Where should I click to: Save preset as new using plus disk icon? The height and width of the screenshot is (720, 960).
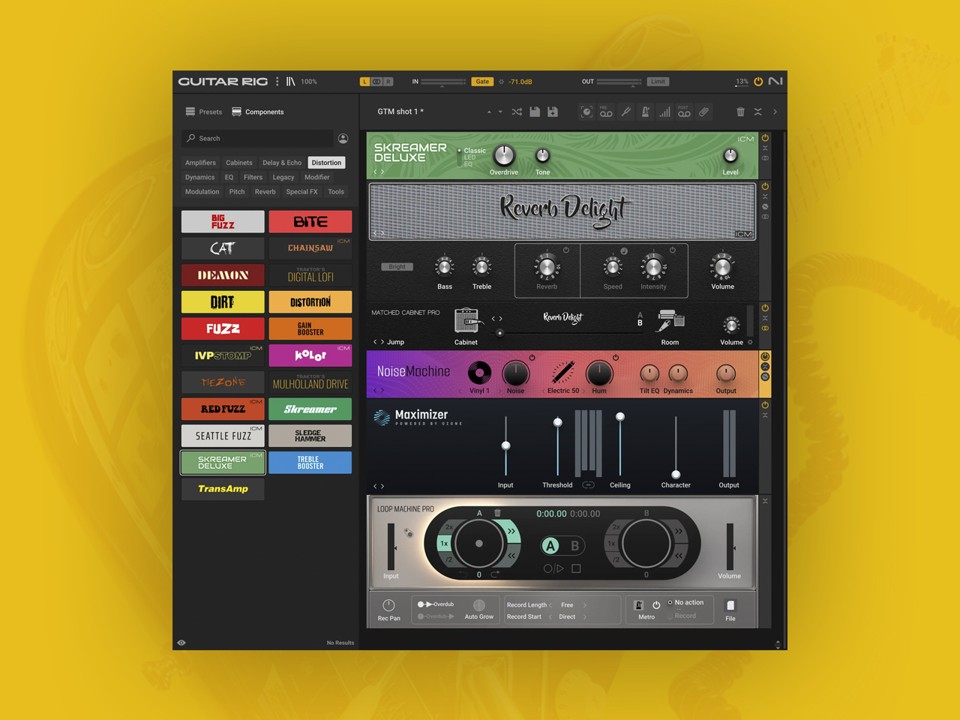[x=552, y=111]
